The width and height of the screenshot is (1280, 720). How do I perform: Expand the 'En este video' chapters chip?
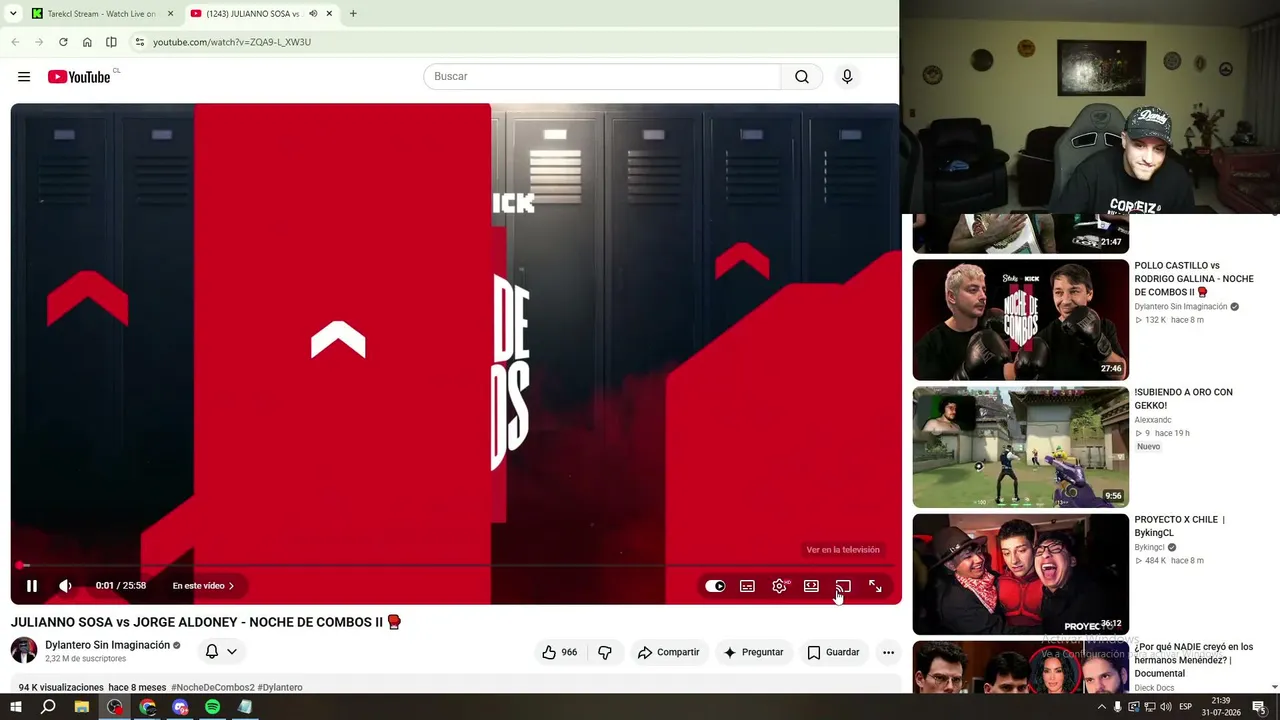203,586
